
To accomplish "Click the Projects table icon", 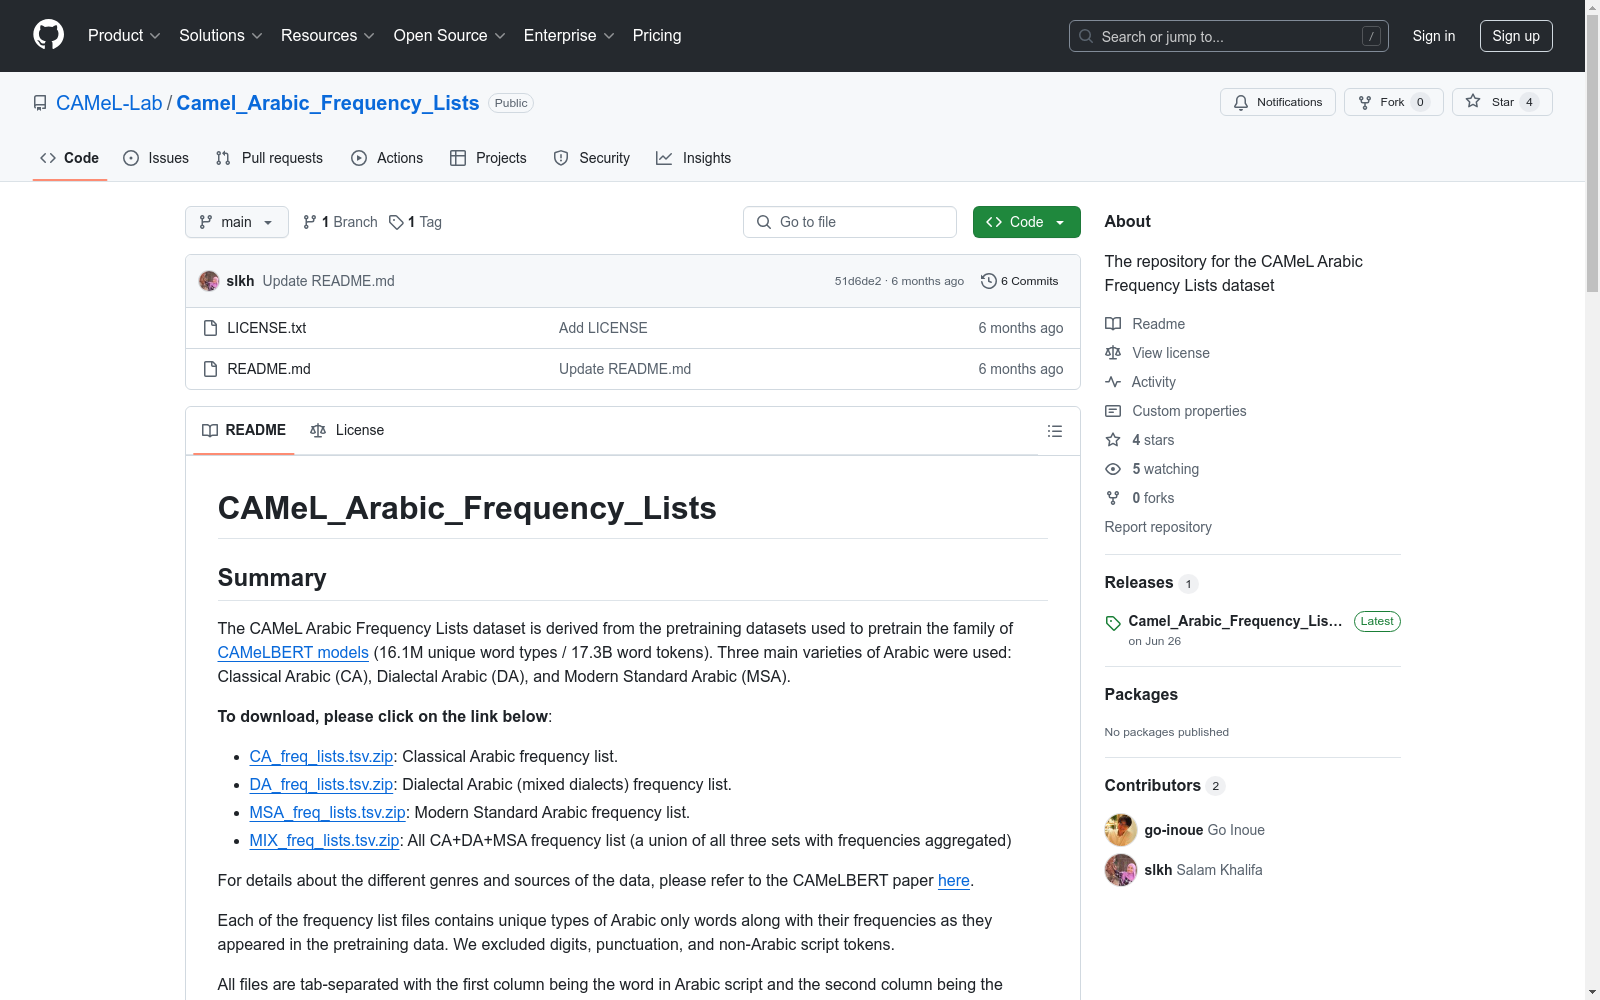I will coord(458,158).
